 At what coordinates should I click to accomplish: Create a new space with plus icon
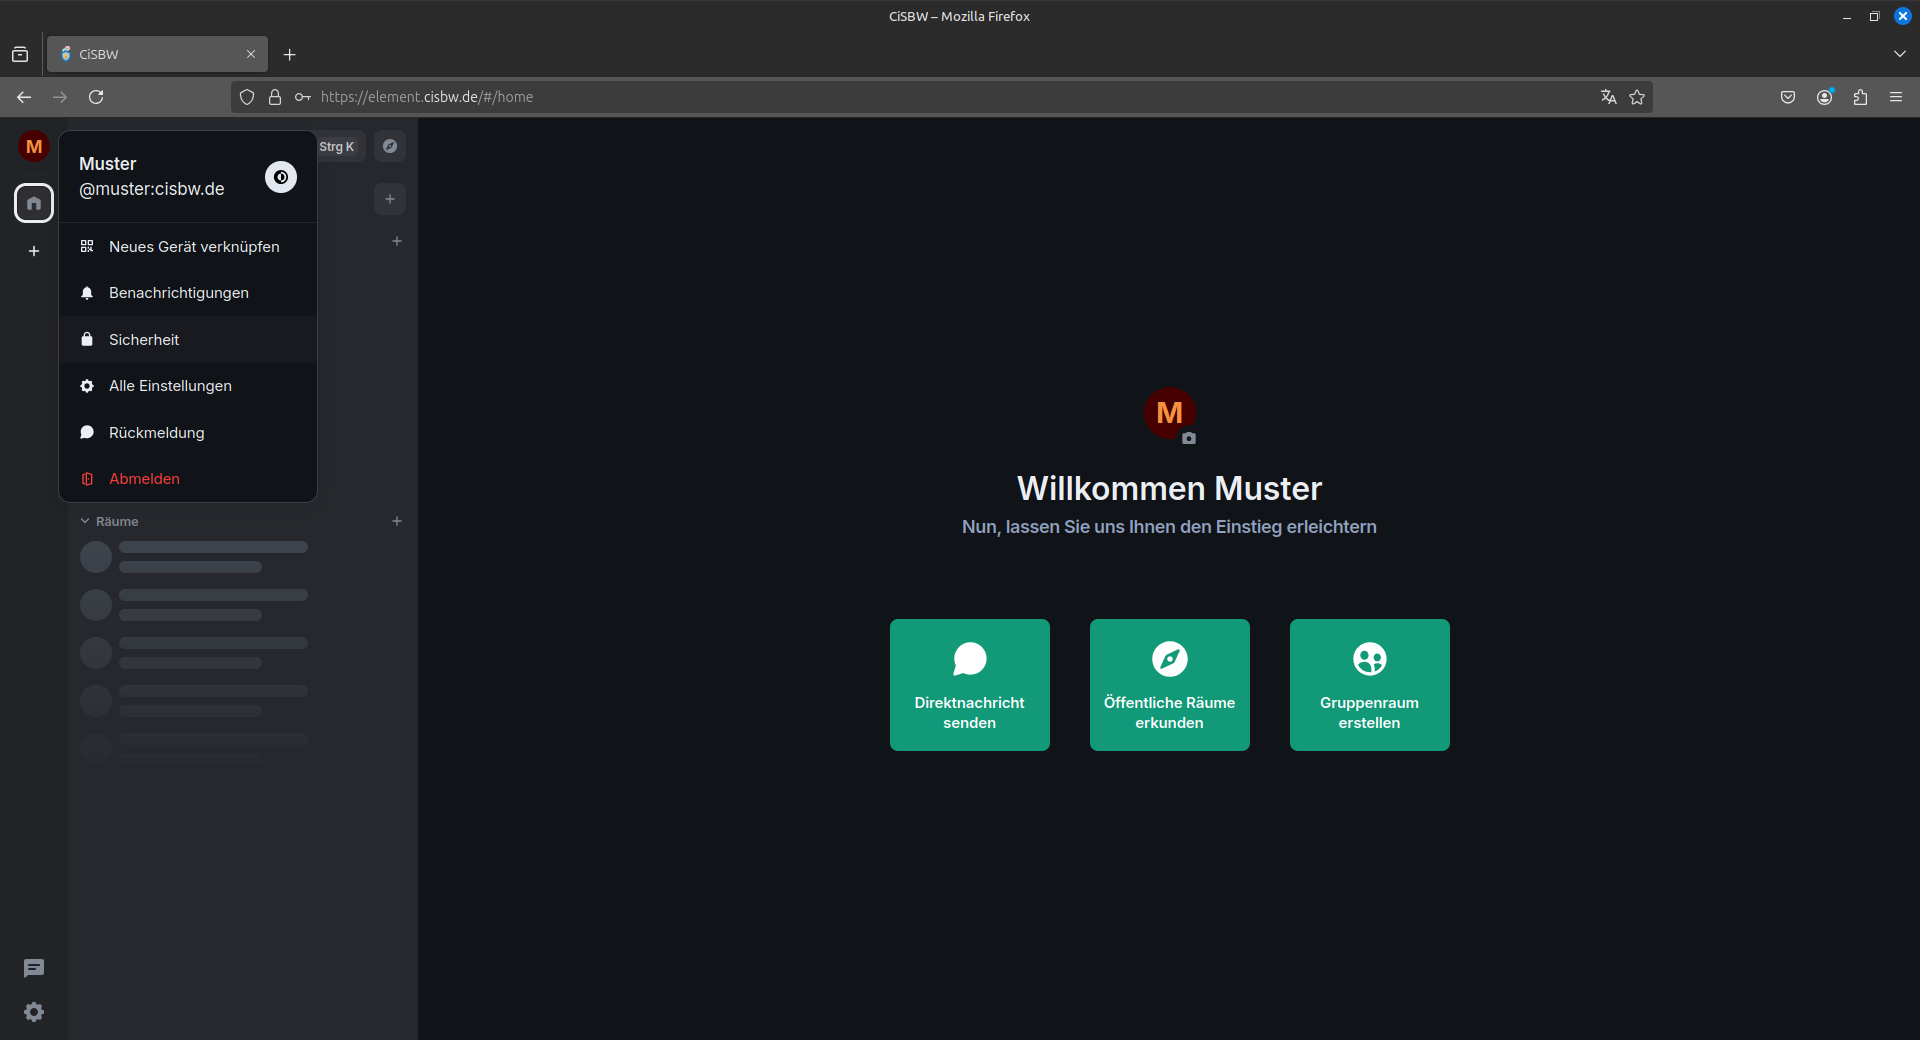click(34, 251)
